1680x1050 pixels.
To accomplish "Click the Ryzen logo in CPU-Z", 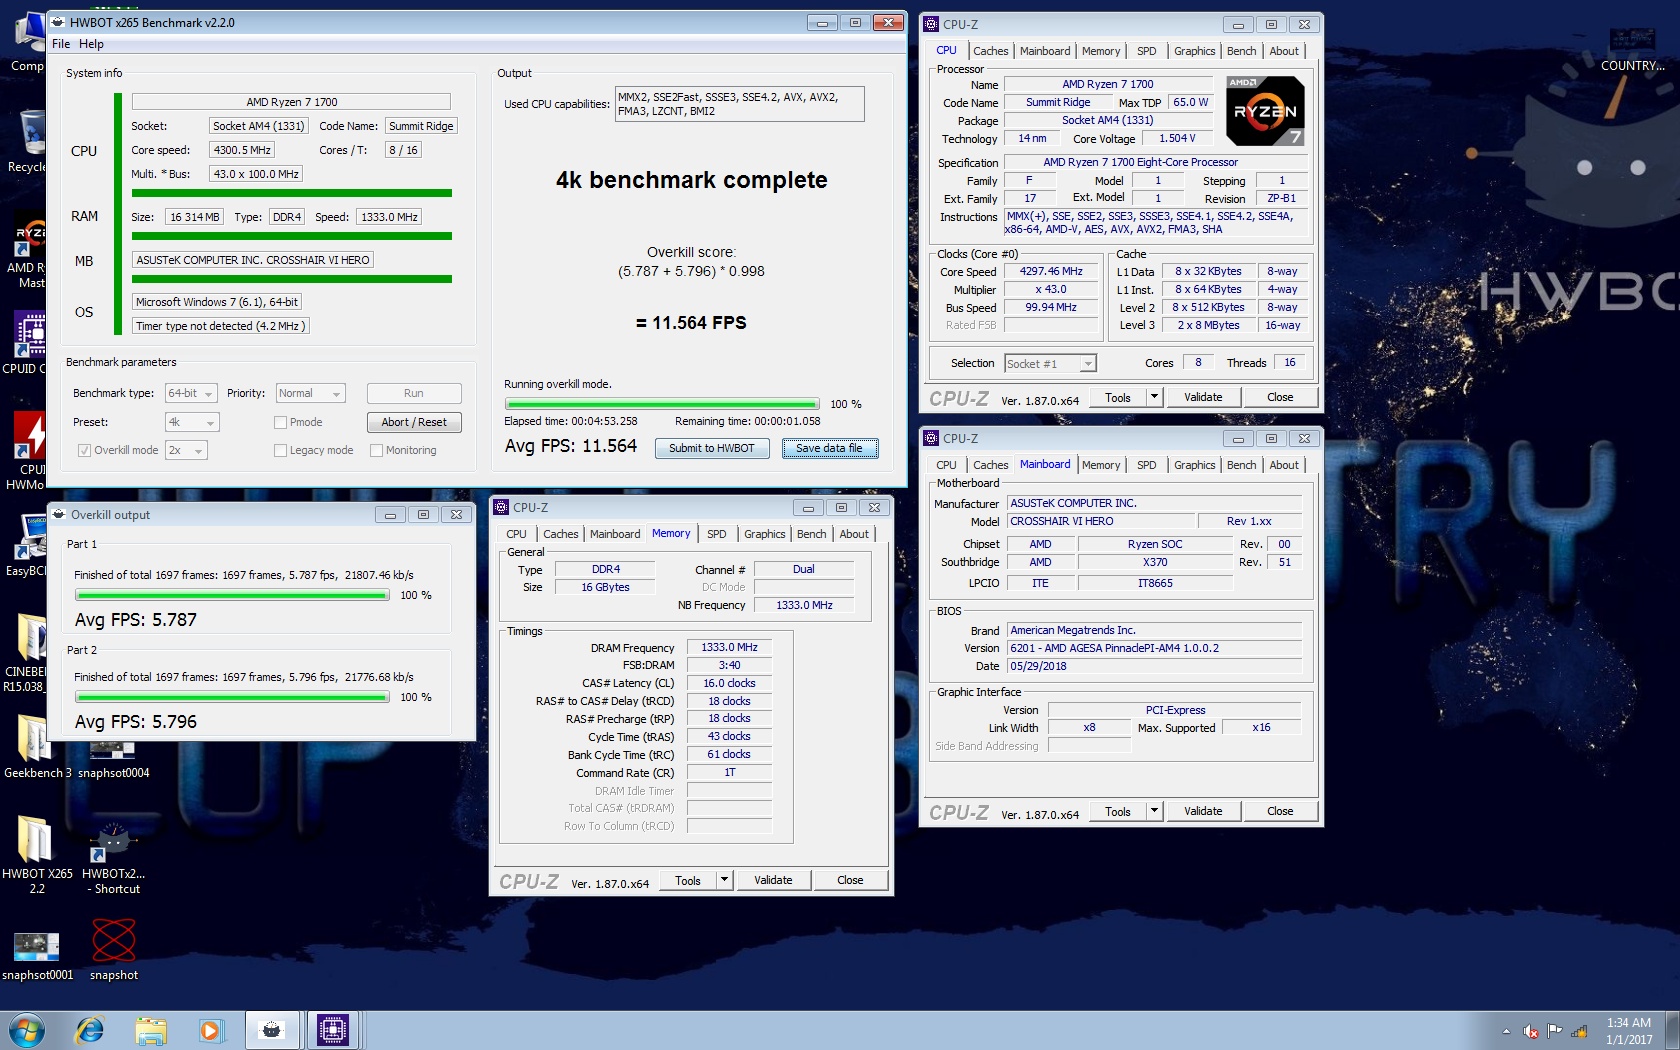I will pyautogui.click(x=1265, y=111).
